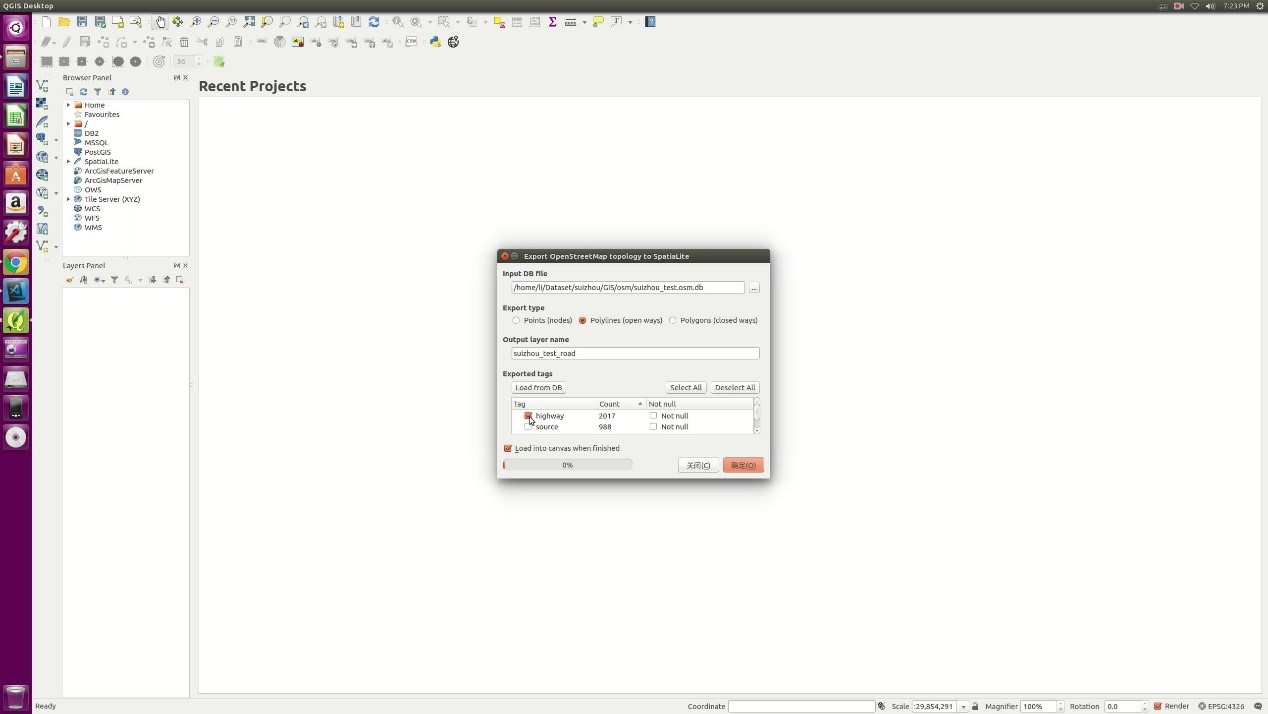The width and height of the screenshot is (1268, 714).
Task: Expand the SpatiaLite tree node
Action: point(68,162)
